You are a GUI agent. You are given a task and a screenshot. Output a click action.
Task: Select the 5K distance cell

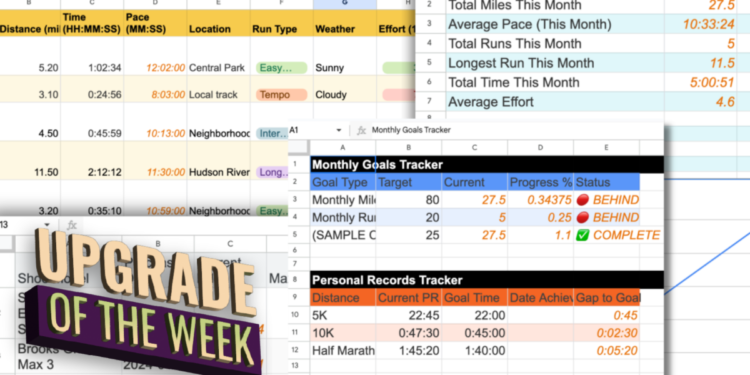click(342, 315)
